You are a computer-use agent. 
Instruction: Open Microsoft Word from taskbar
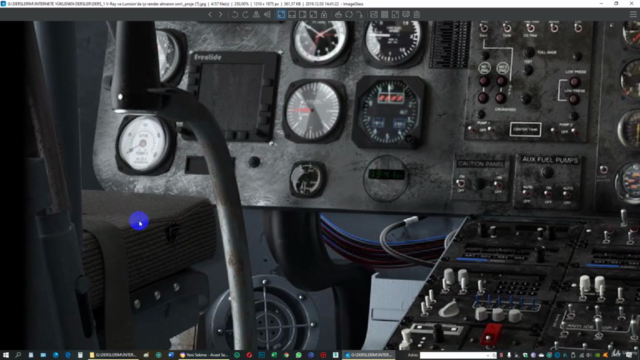tap(171, 355)
